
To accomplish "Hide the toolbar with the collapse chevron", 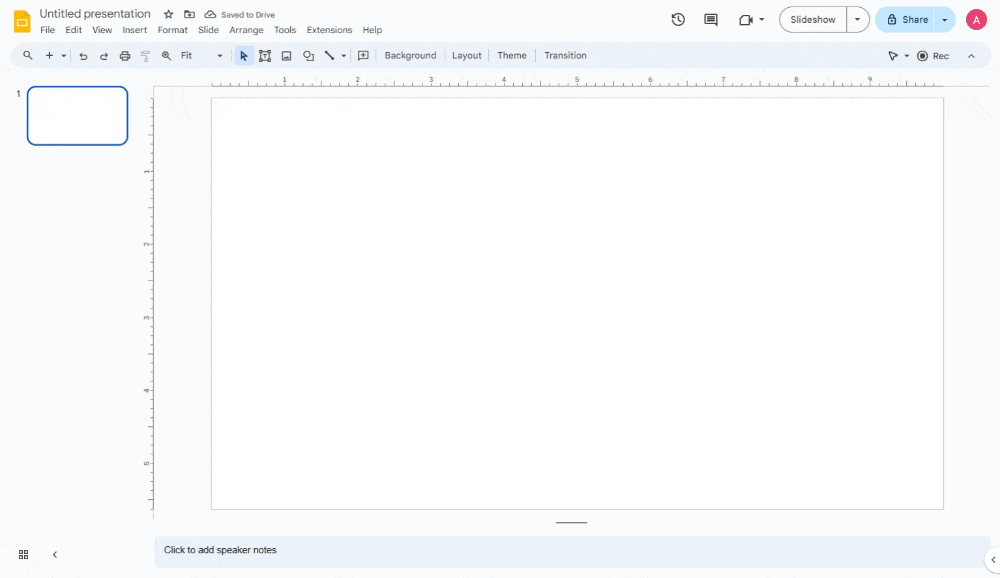I will 971,55.
